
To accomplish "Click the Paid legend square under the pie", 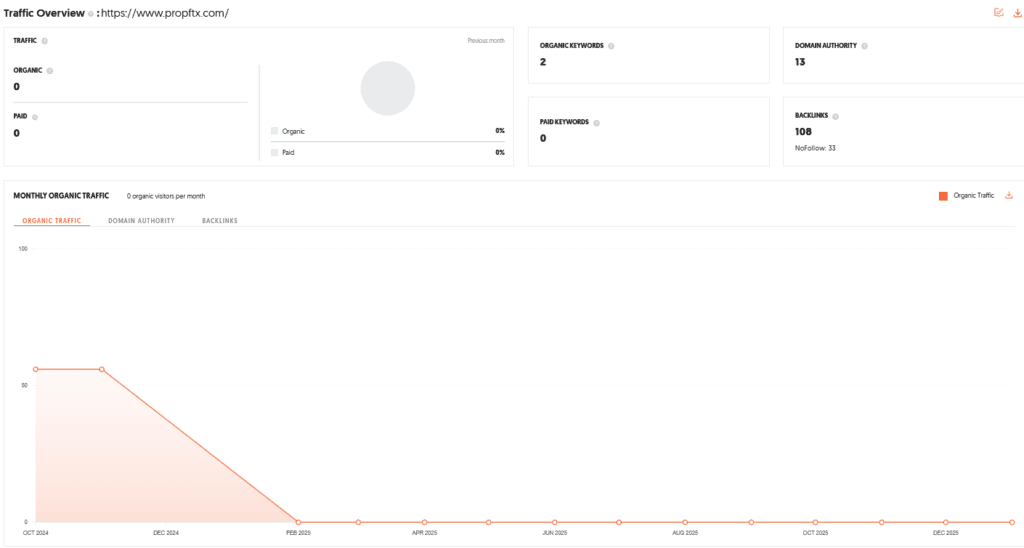I will (274, 152).
